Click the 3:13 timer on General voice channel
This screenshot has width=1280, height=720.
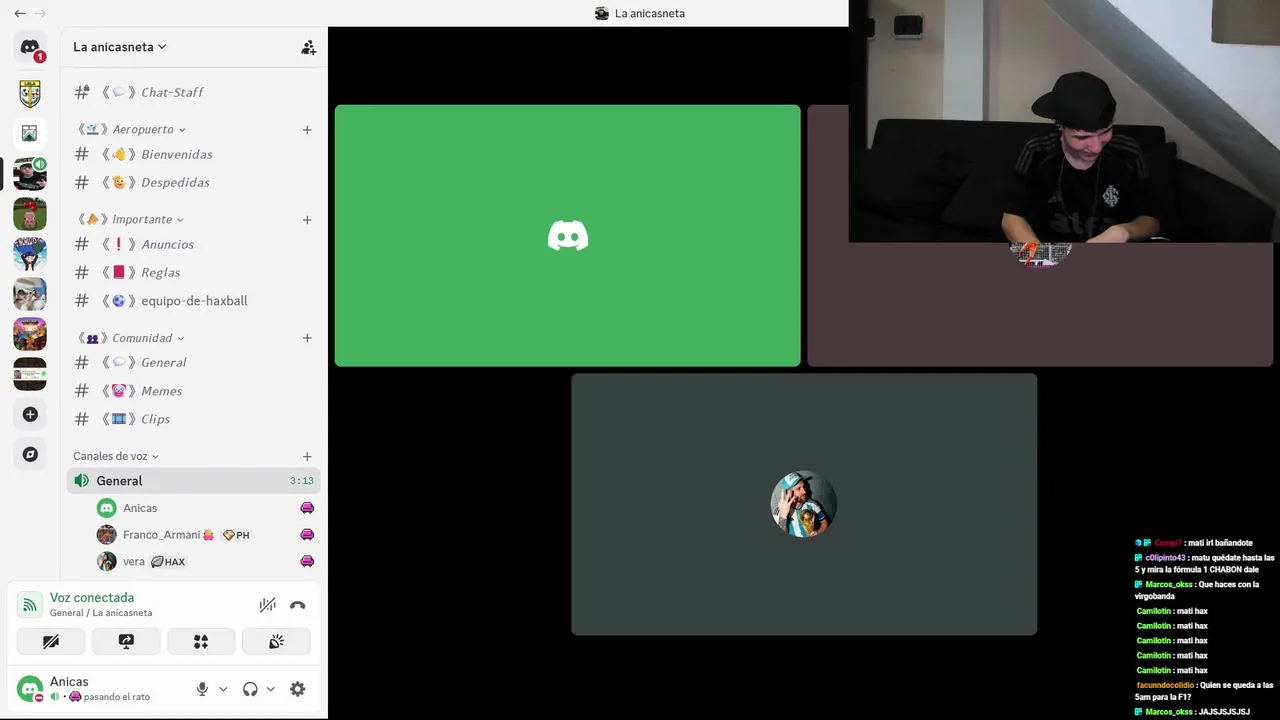click(x=302, y=481)
